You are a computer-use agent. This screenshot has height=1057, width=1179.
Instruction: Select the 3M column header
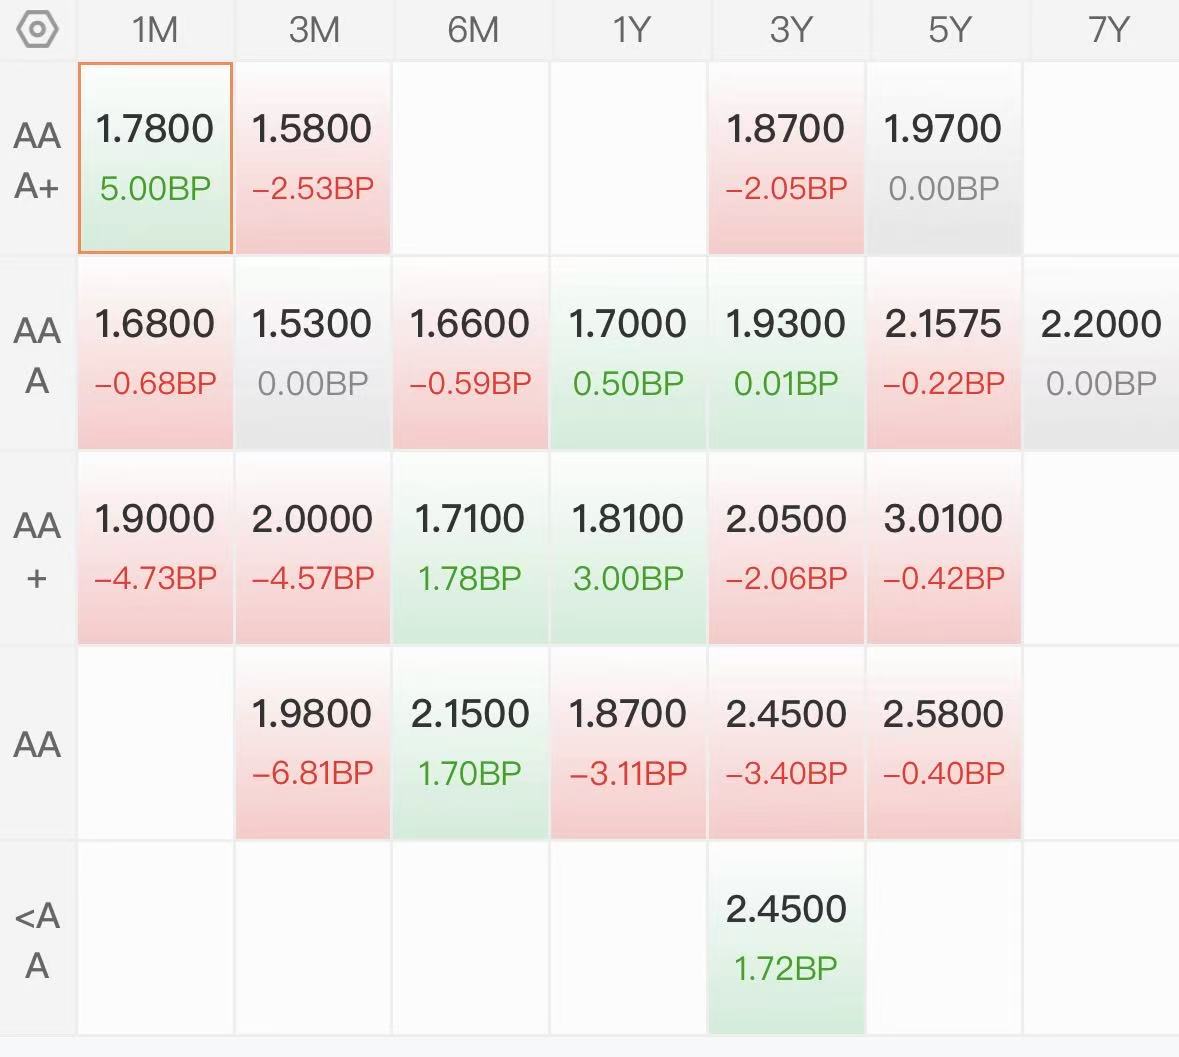(x=314, y=30)
